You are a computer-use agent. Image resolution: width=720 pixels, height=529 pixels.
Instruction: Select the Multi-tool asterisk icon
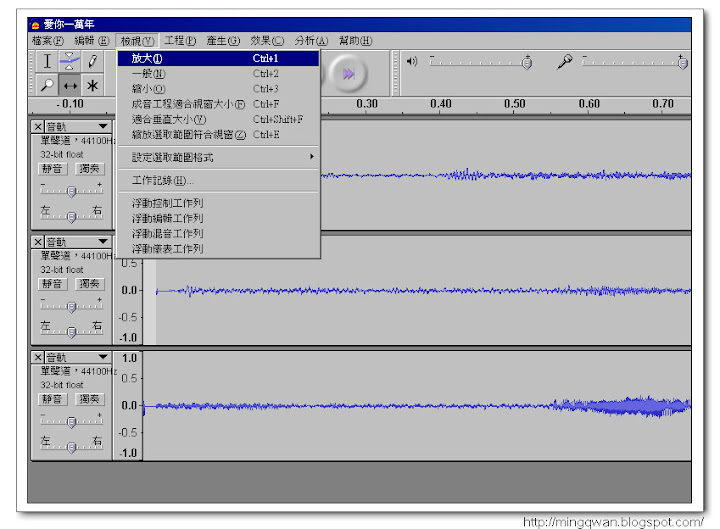pyautogui.click(x=92, y=85)
